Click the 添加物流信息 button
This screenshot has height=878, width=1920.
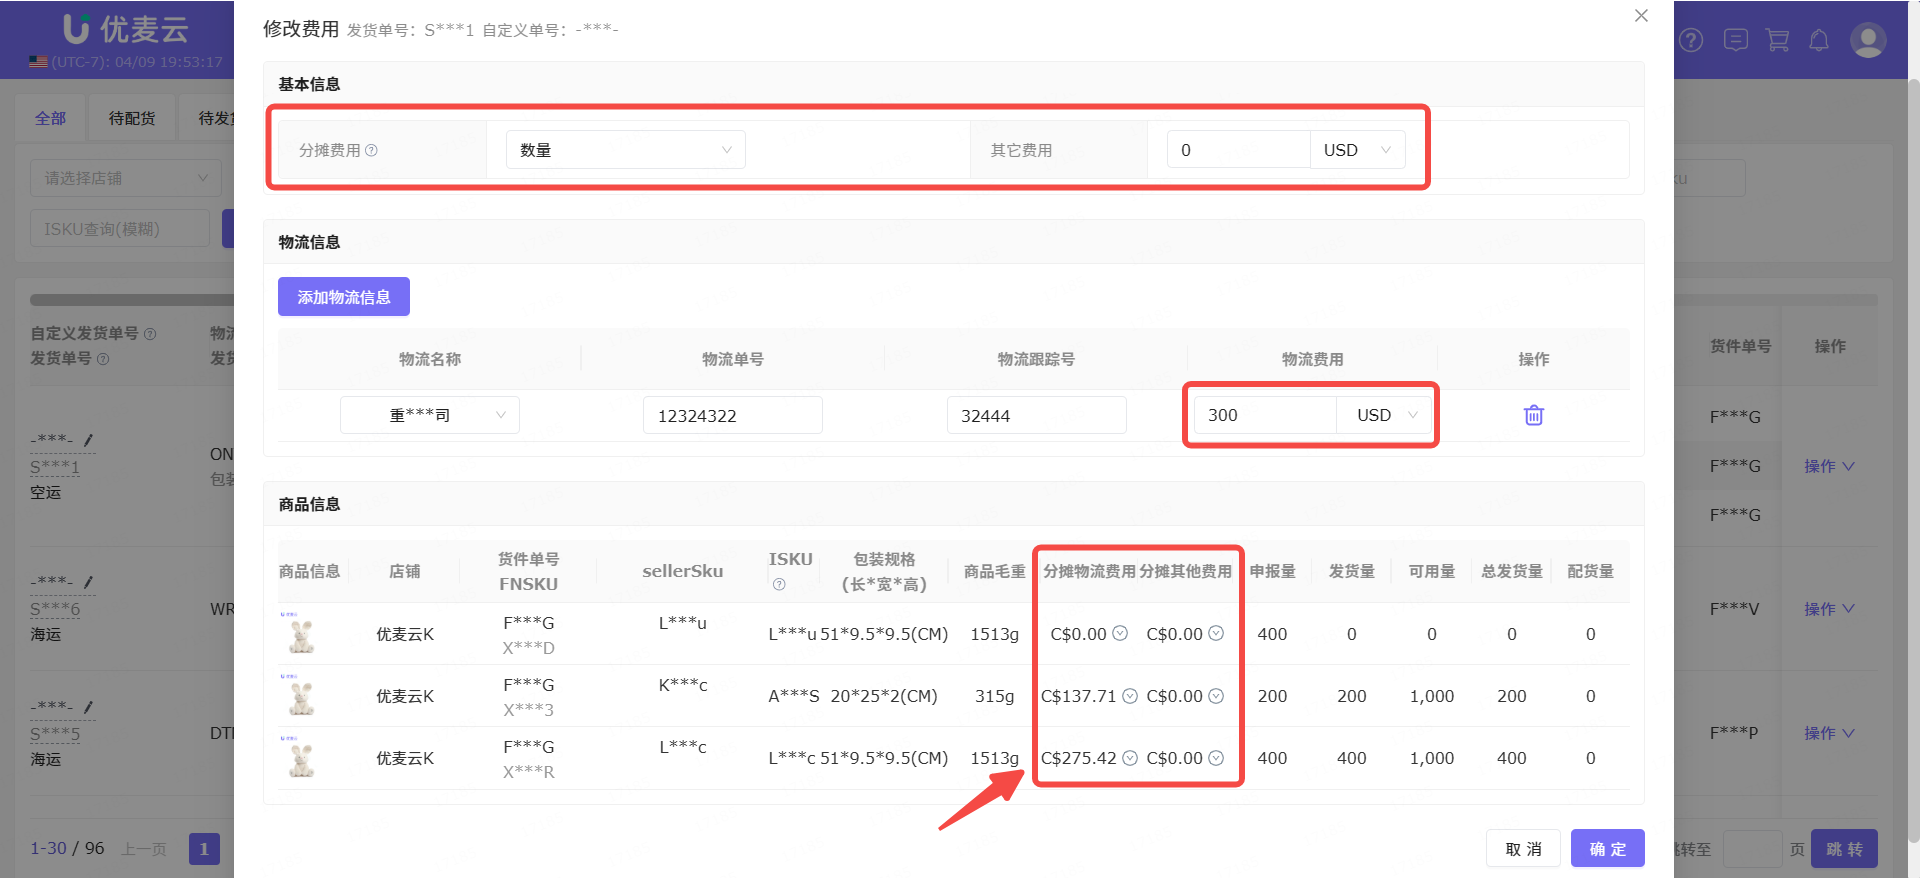click(x=343, y=297)
